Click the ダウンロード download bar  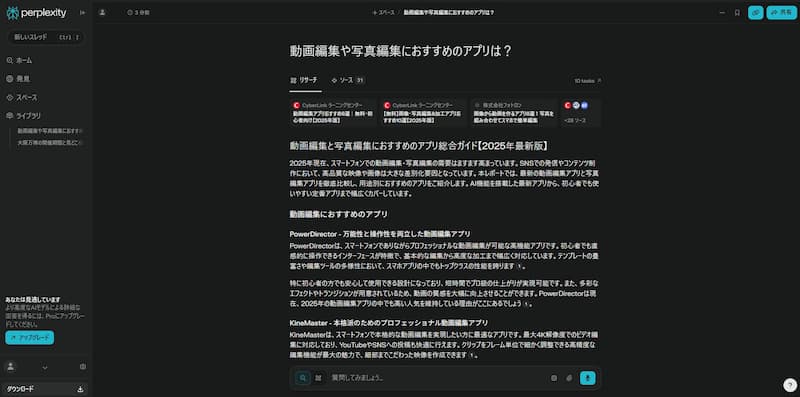point(44,389)
